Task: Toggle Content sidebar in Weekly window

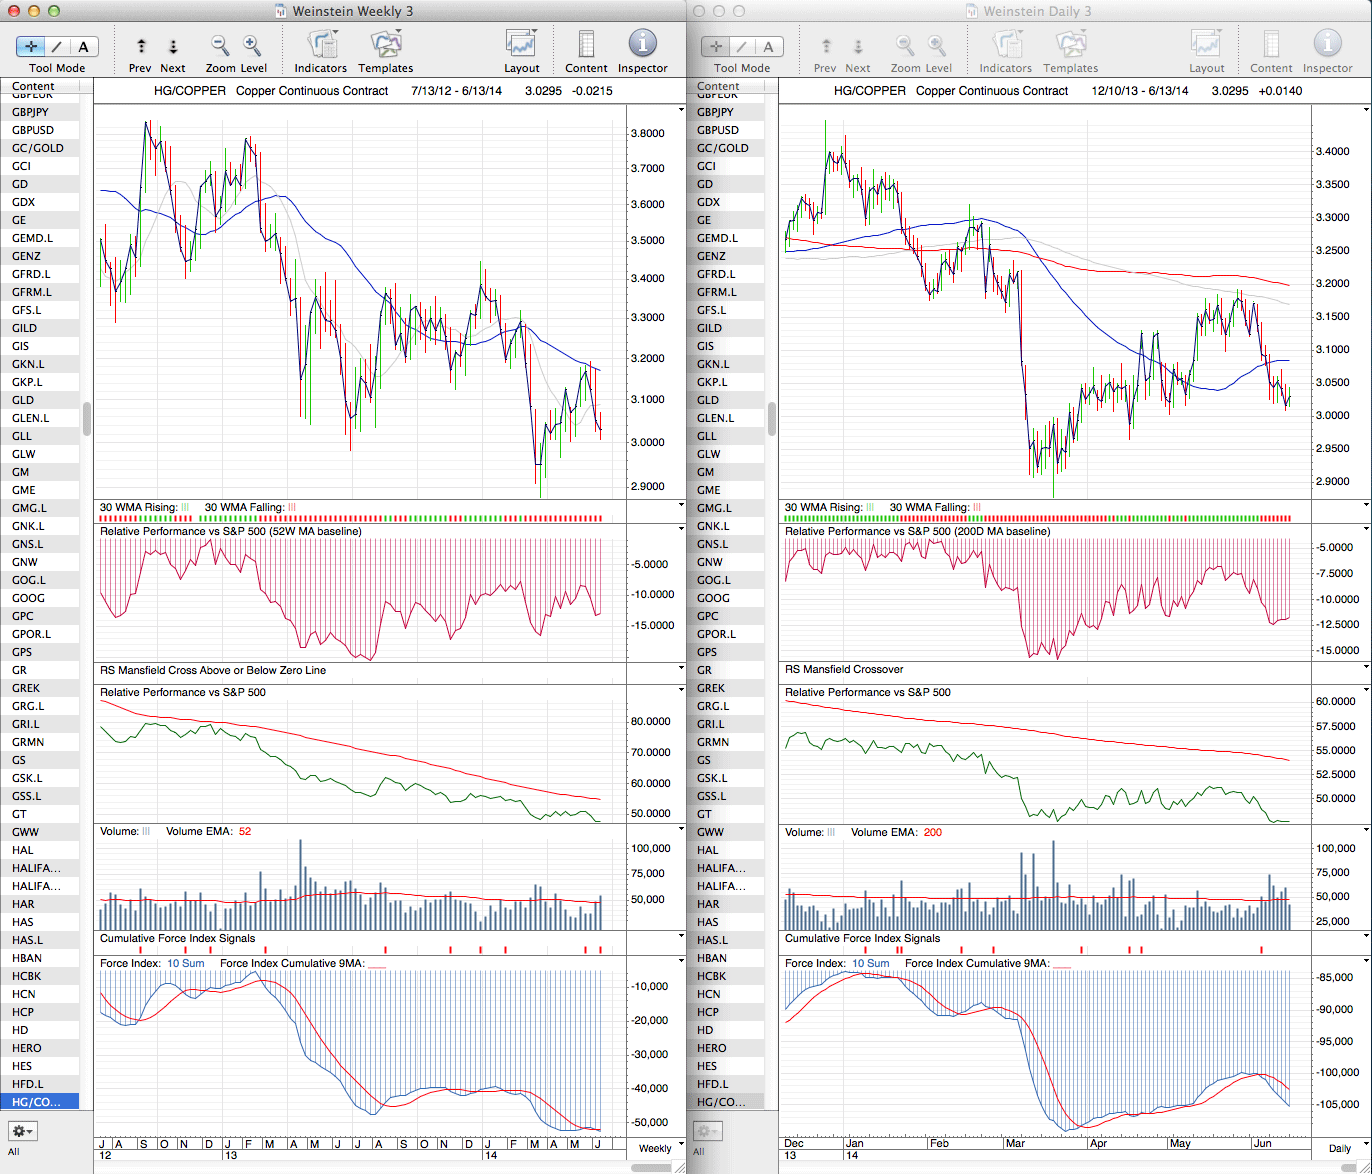Action: pyautogui.click(x=586, y=45)
